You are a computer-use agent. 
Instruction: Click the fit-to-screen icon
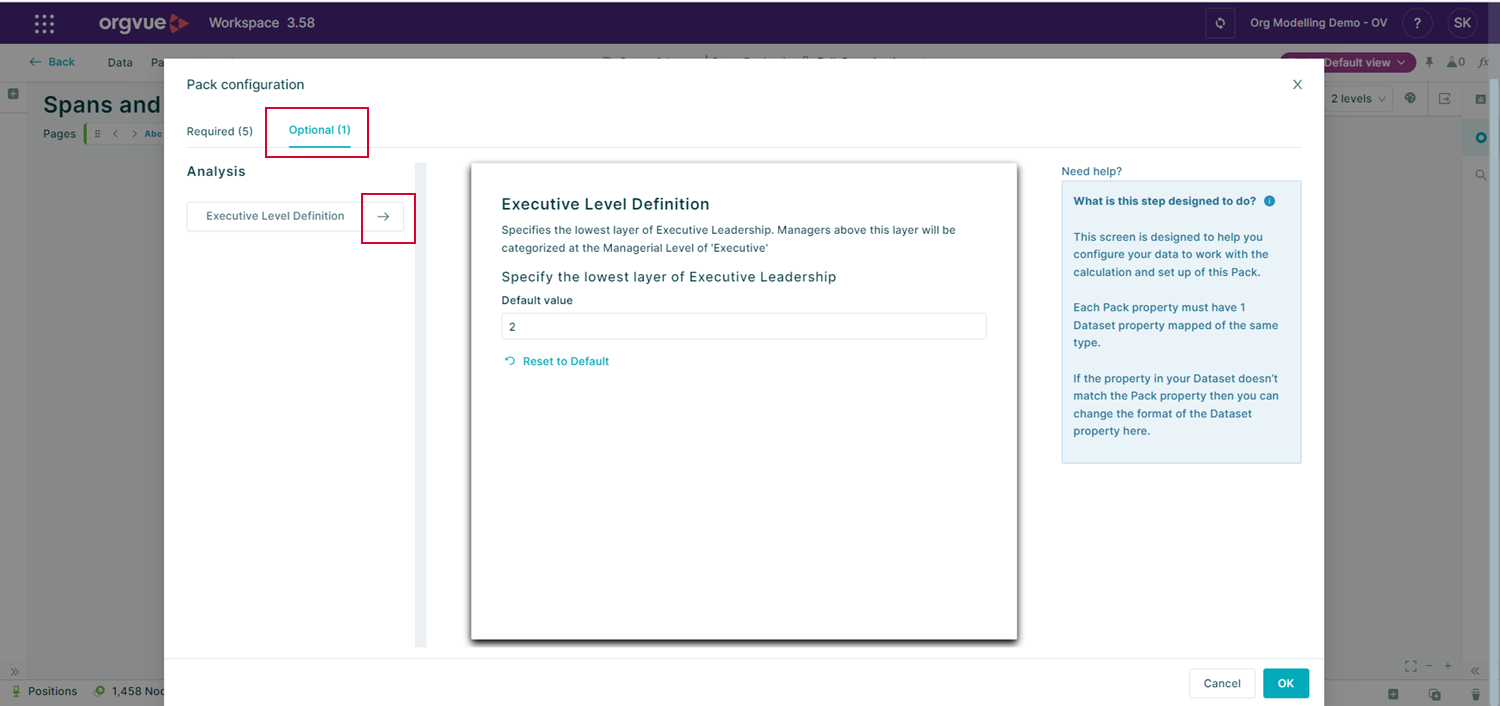1411,666
